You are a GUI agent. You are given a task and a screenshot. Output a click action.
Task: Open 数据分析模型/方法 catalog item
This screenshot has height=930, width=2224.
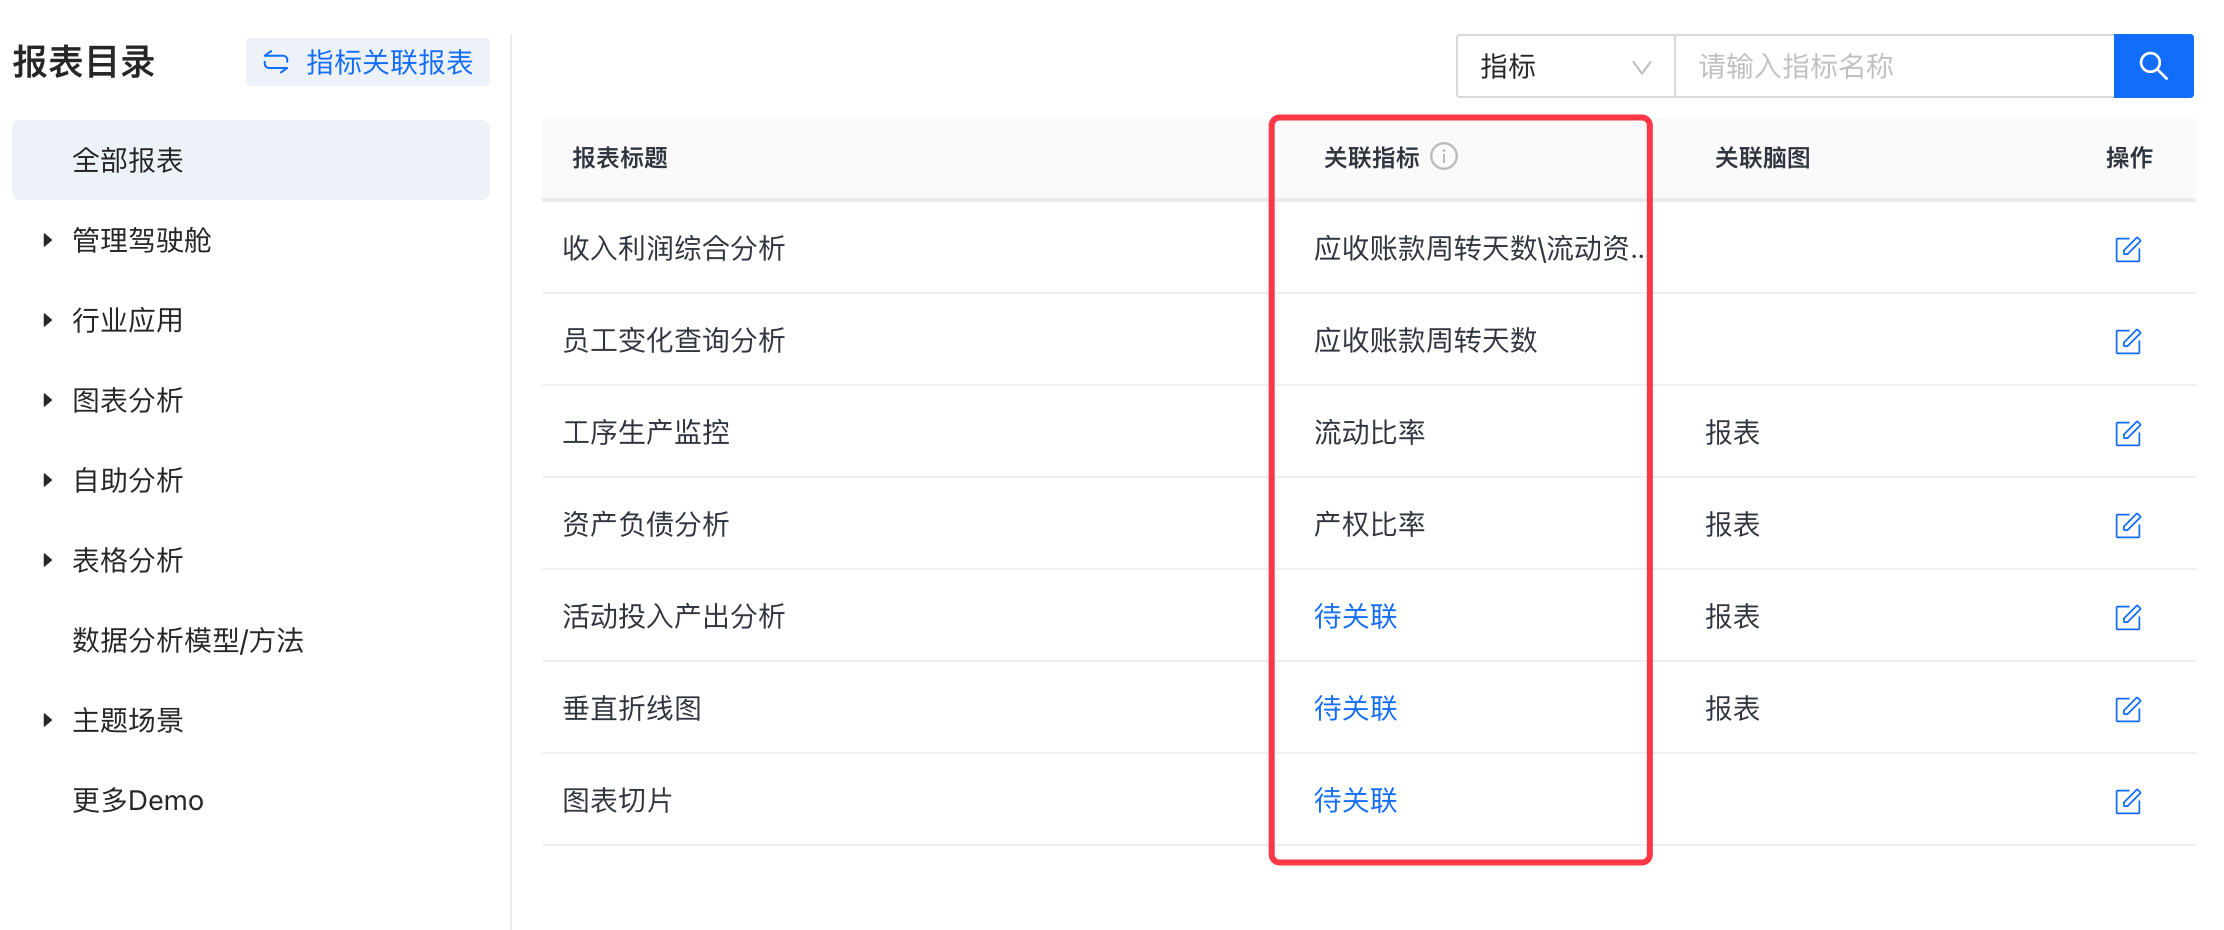click(x=188, y=640)
